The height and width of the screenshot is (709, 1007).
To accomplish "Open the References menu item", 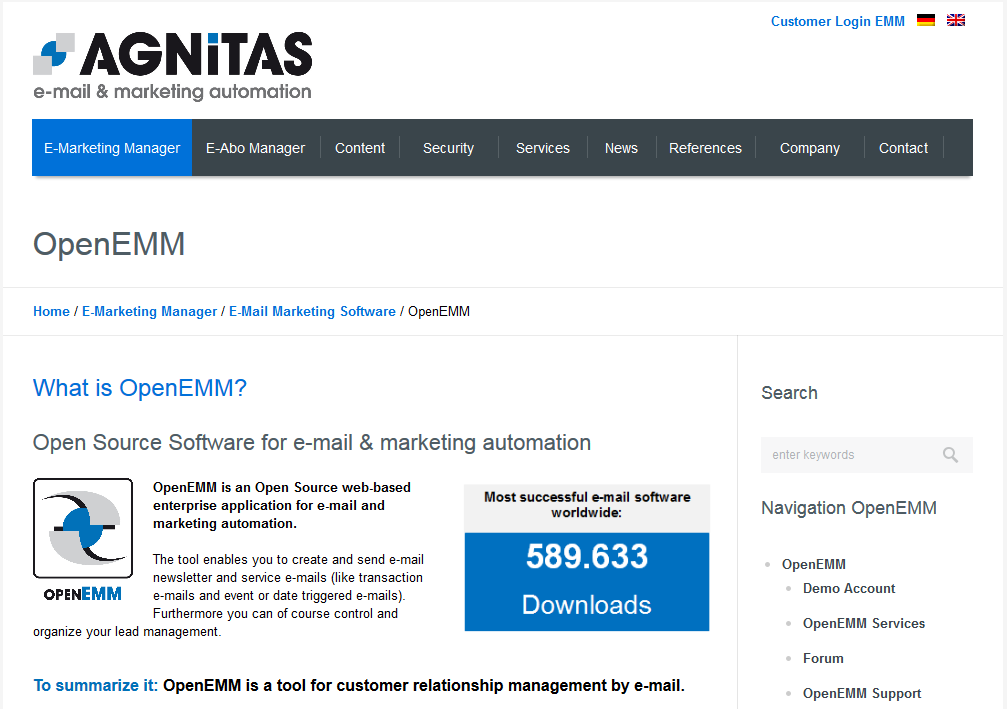I will pos(705,148).
